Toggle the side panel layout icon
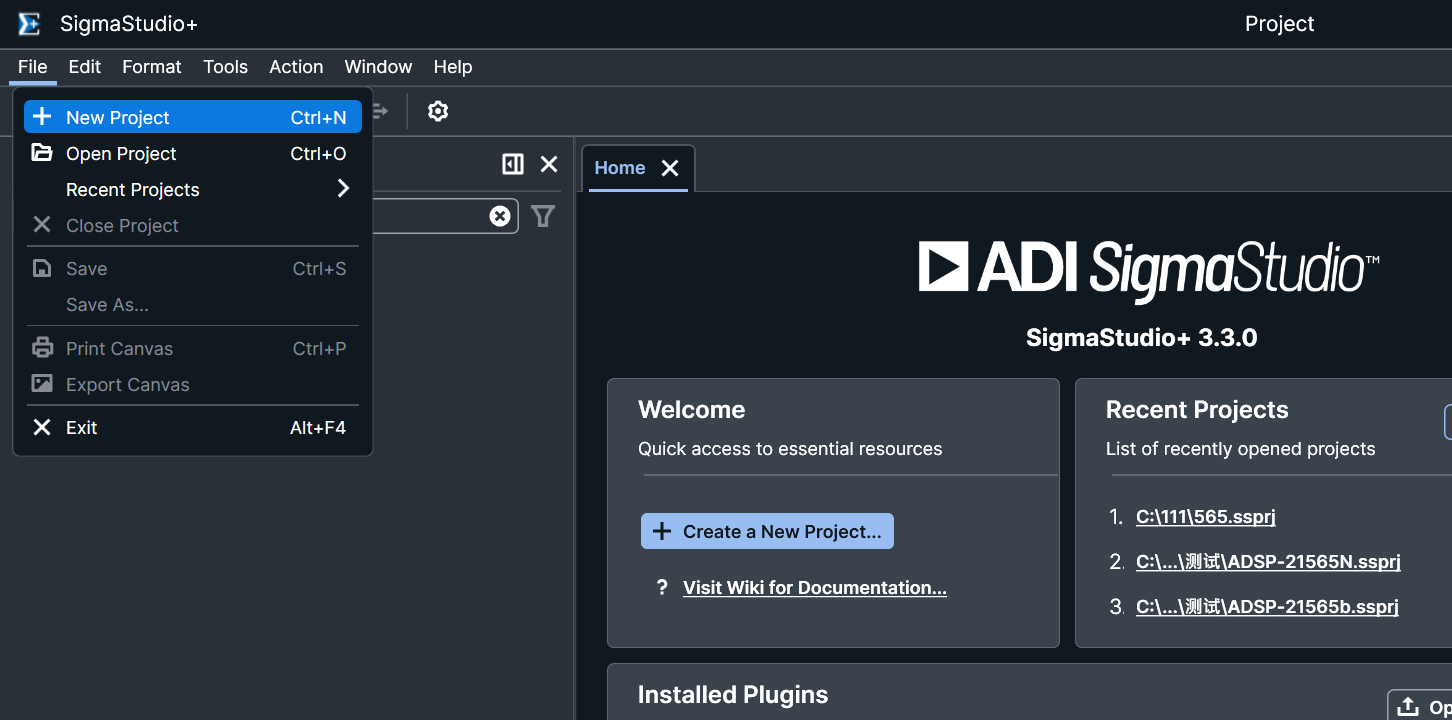1452x720 pixels. tap(513, 164)
